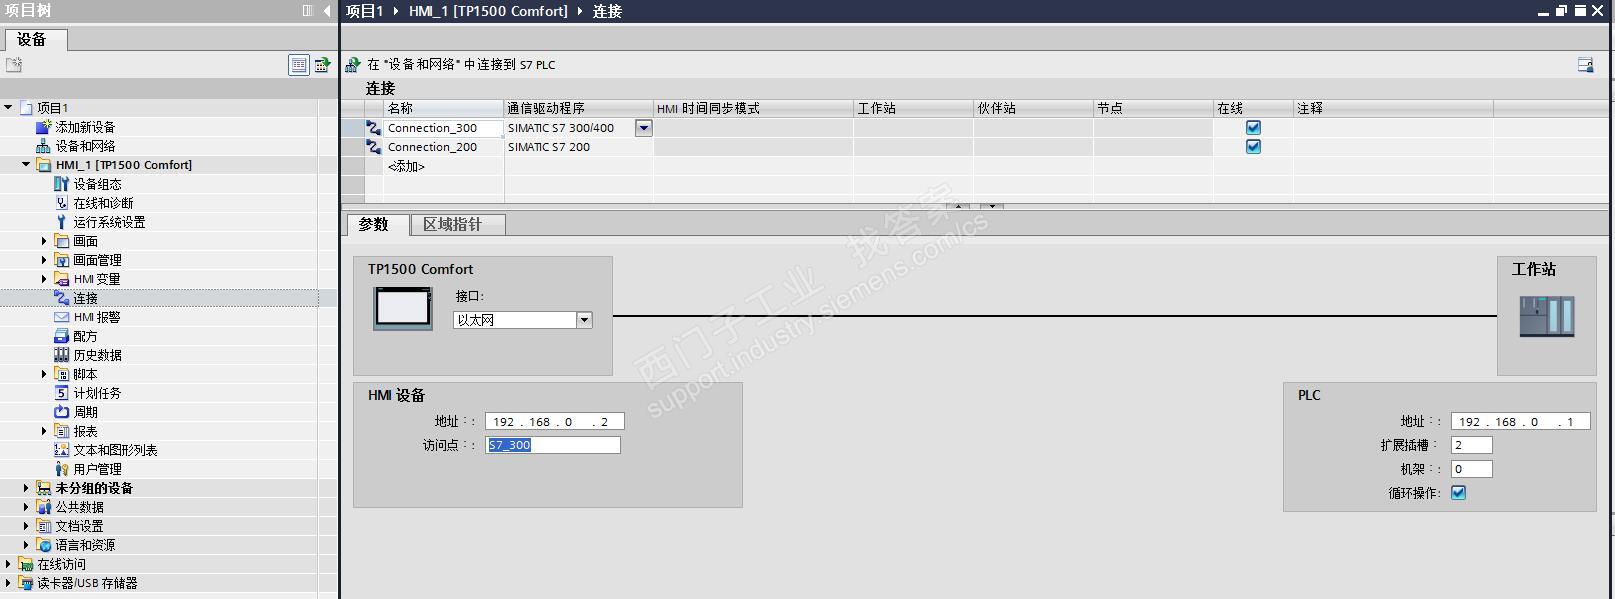Expand the 公共数据 node
This screenshot has height=599, width=1615.
[26, 507]
